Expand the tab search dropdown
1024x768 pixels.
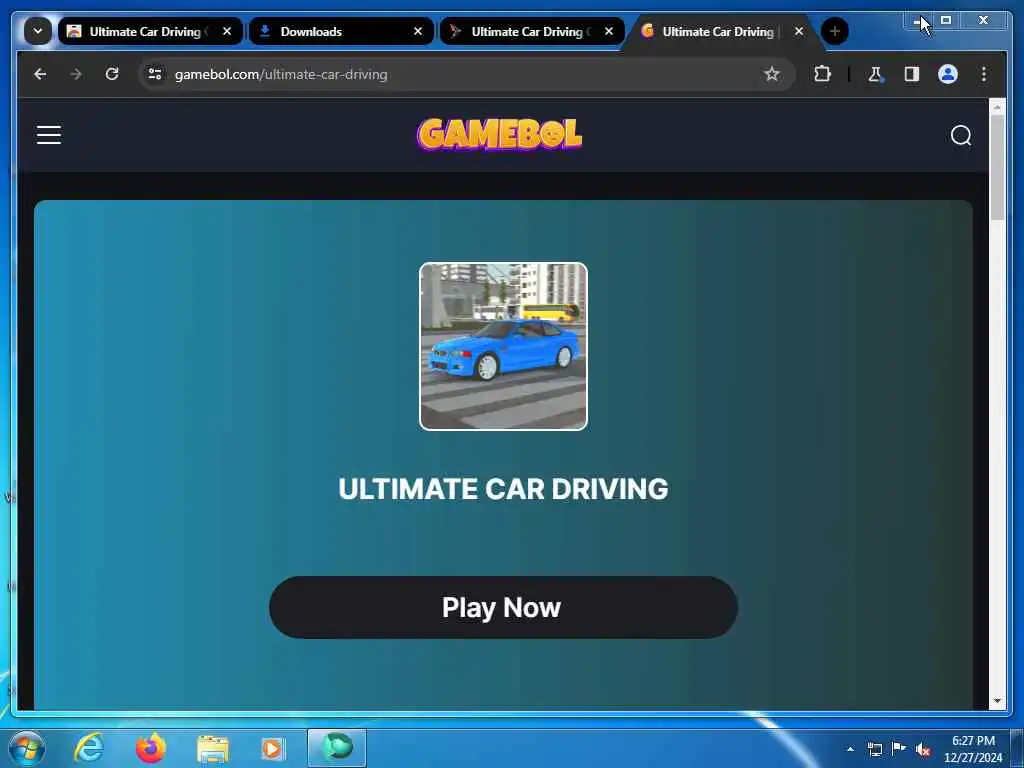coord(38,31)
